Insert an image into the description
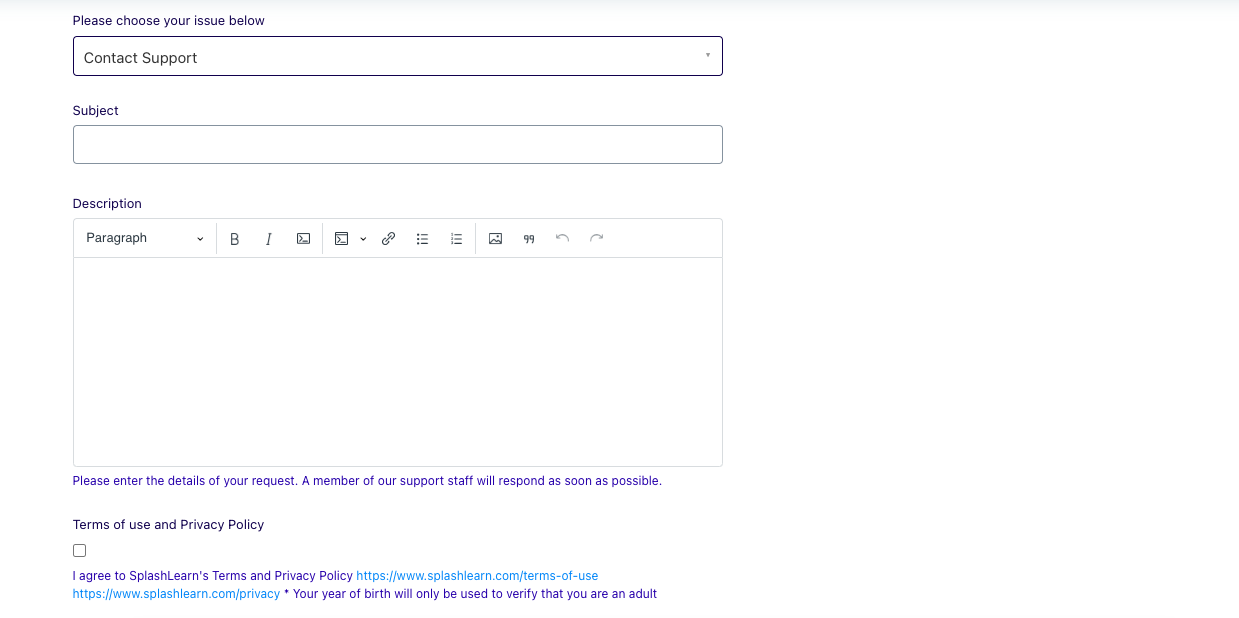Screen dimensions: 1239x618 (495, 238)
